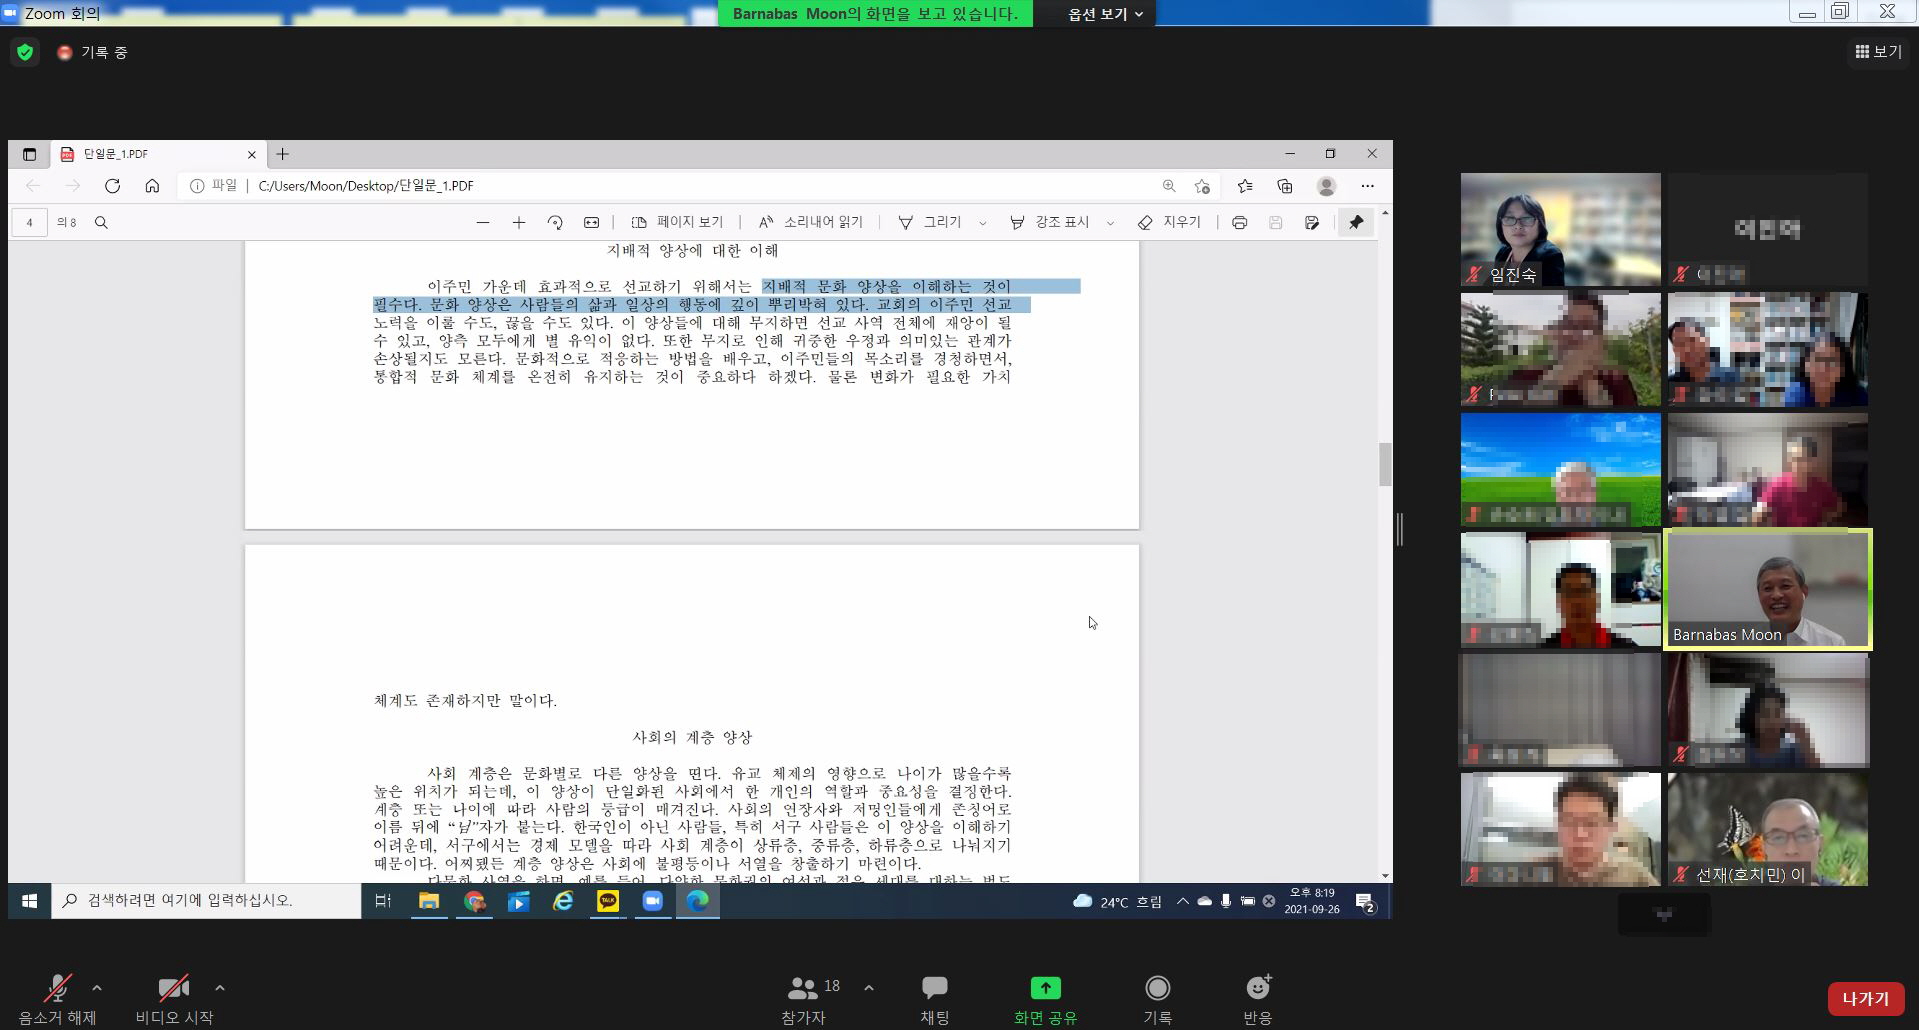Image resolution: width=1919 pixels, height=1030 pixels.
Task: Click the green 화면 공유 share screen icon
Action: 1045,988
